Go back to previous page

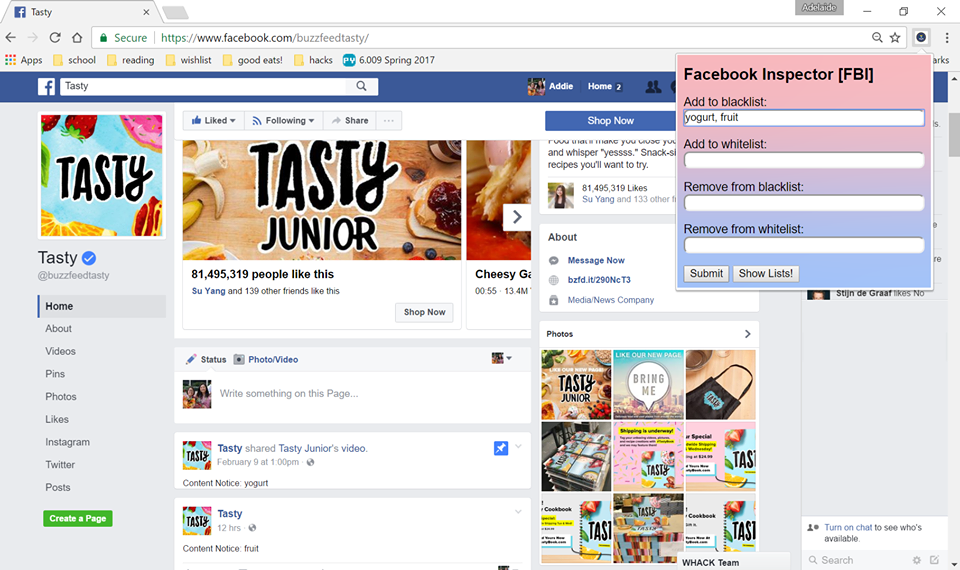coord(10,37)
